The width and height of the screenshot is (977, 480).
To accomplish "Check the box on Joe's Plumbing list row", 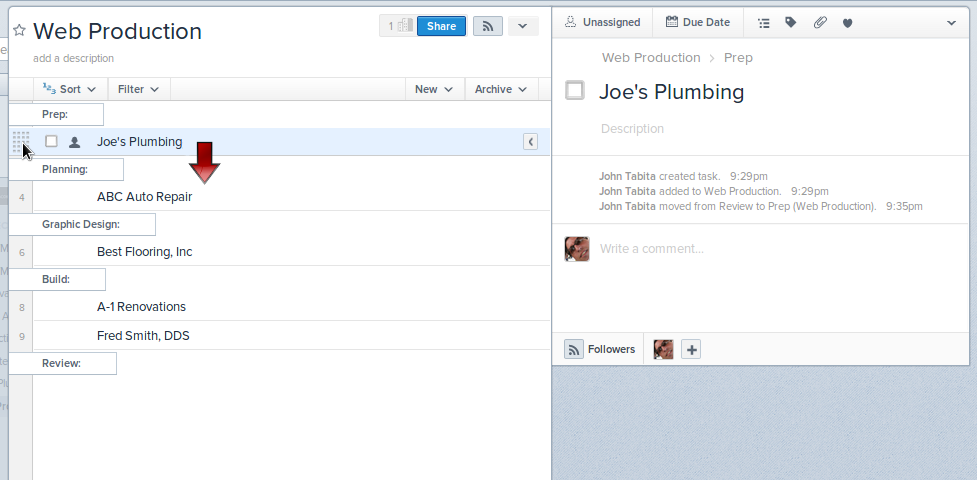I will pos(51,142).
